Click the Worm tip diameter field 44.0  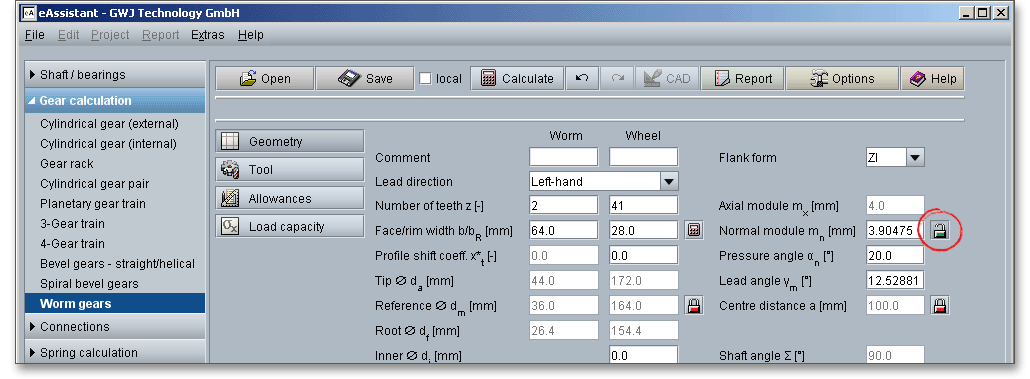tap(564, 280)
